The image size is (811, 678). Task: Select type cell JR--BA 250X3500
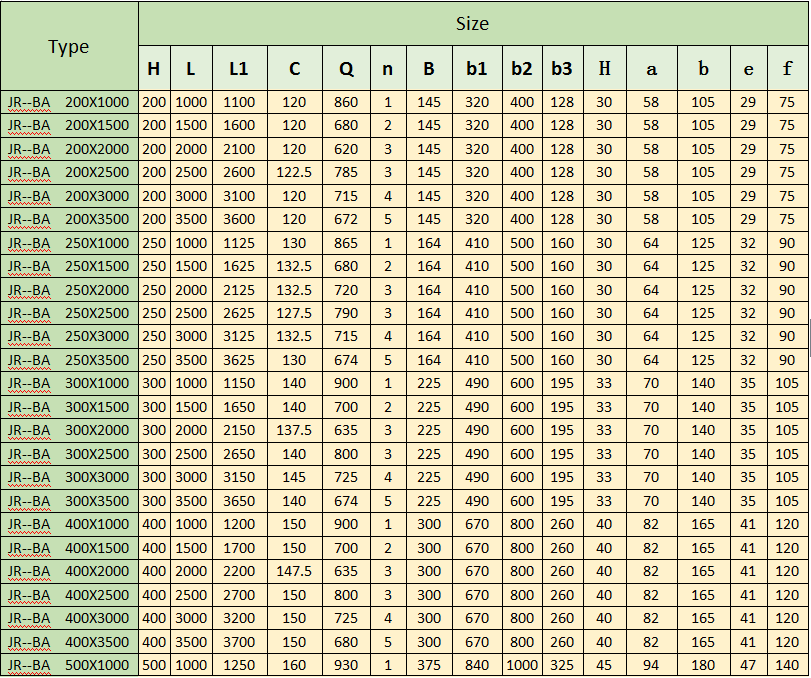69,360
